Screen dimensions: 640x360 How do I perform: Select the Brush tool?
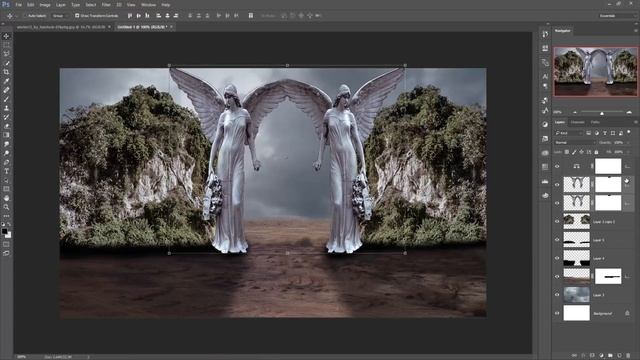click(x=6, y=99)
